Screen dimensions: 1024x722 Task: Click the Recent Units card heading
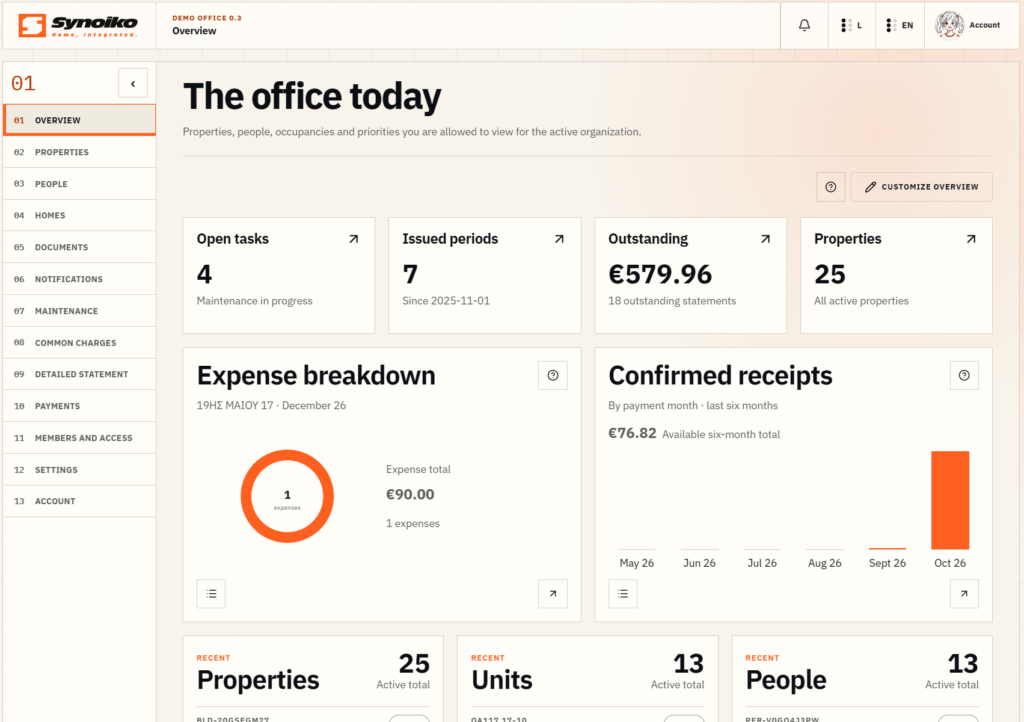pyautogui.click(x=502, y=680)
